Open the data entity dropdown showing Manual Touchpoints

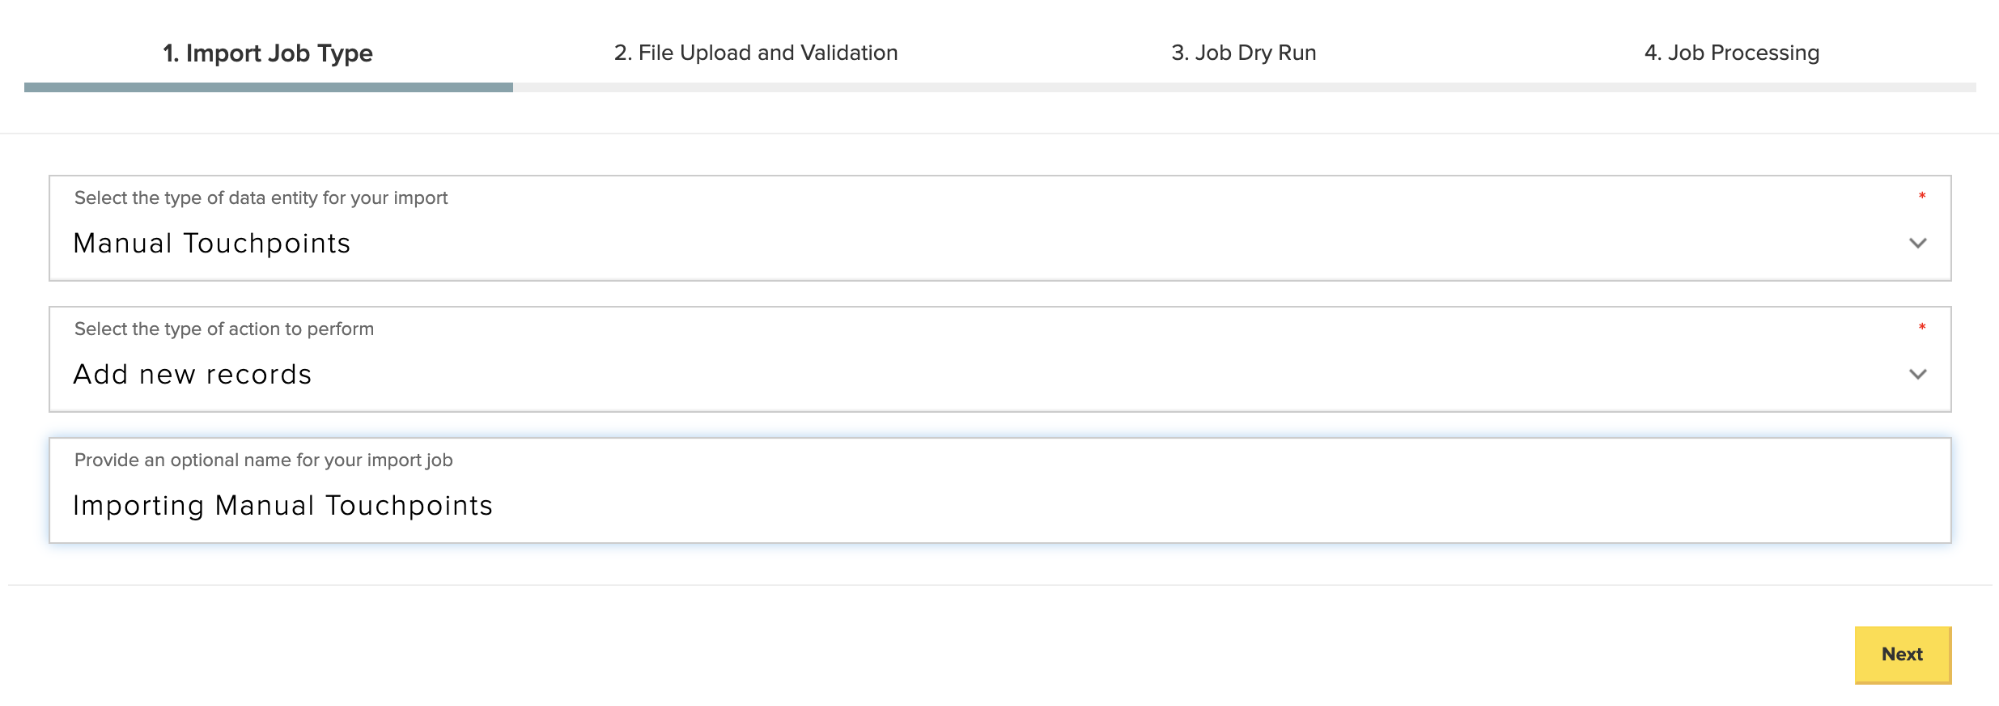1000,228
